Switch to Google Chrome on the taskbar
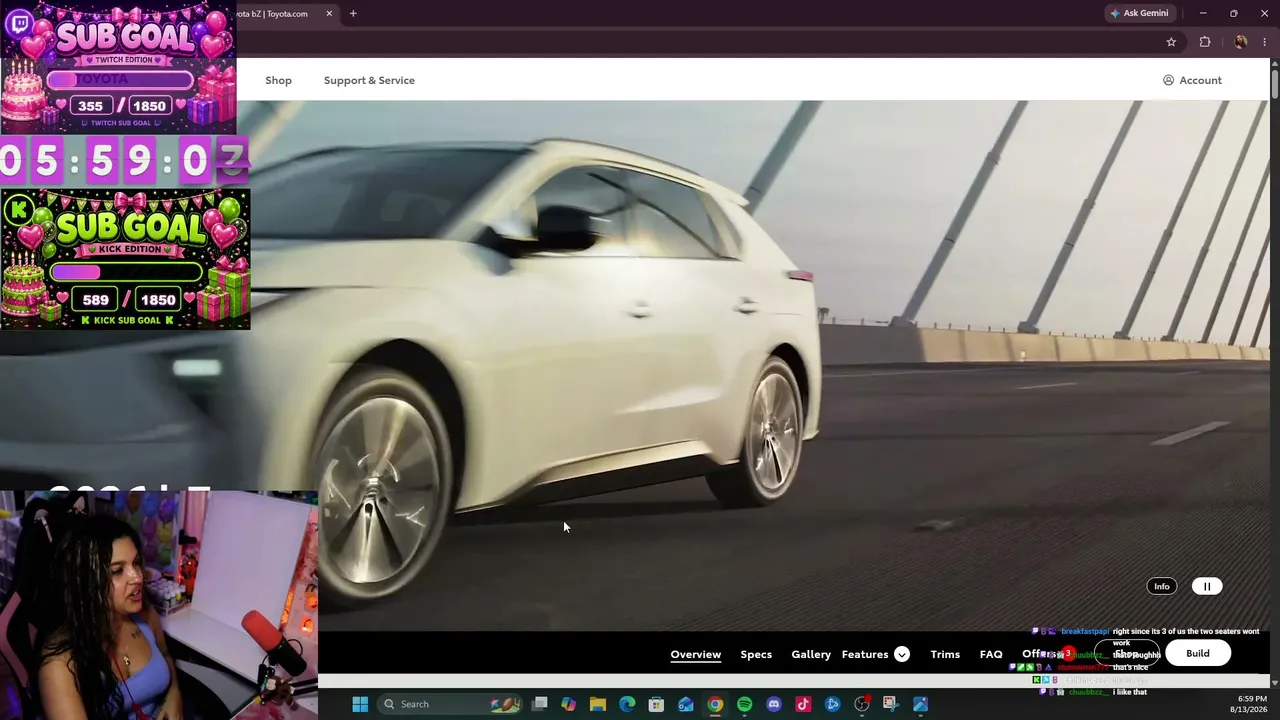 click(x=715, y=704)
